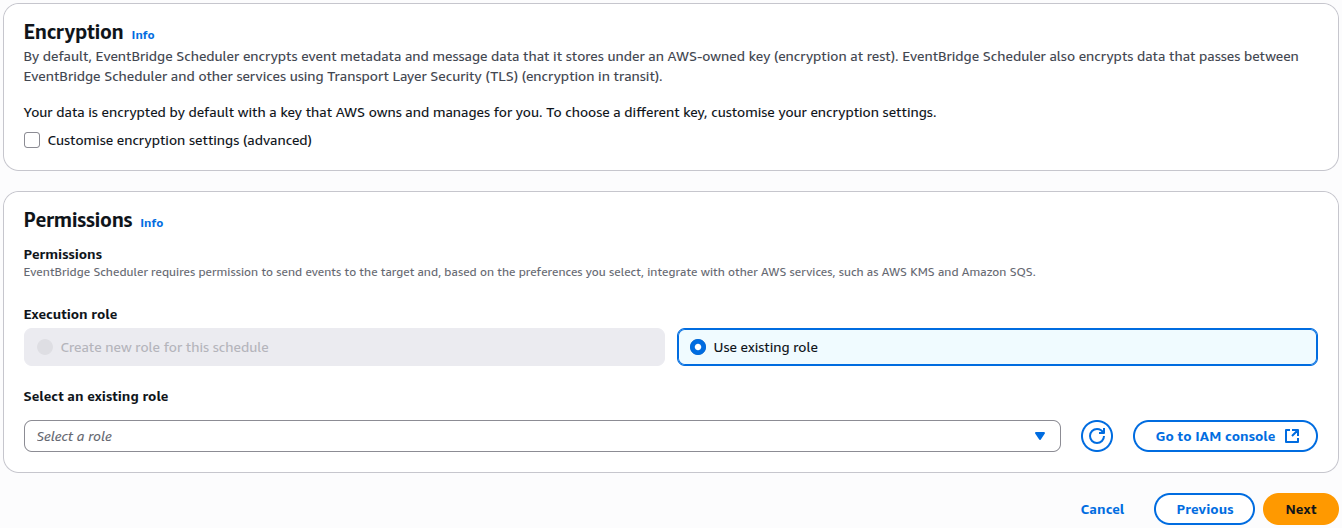
Task: Click the refresh roles circular arrow icon
Action: [x=1096, y=436]
